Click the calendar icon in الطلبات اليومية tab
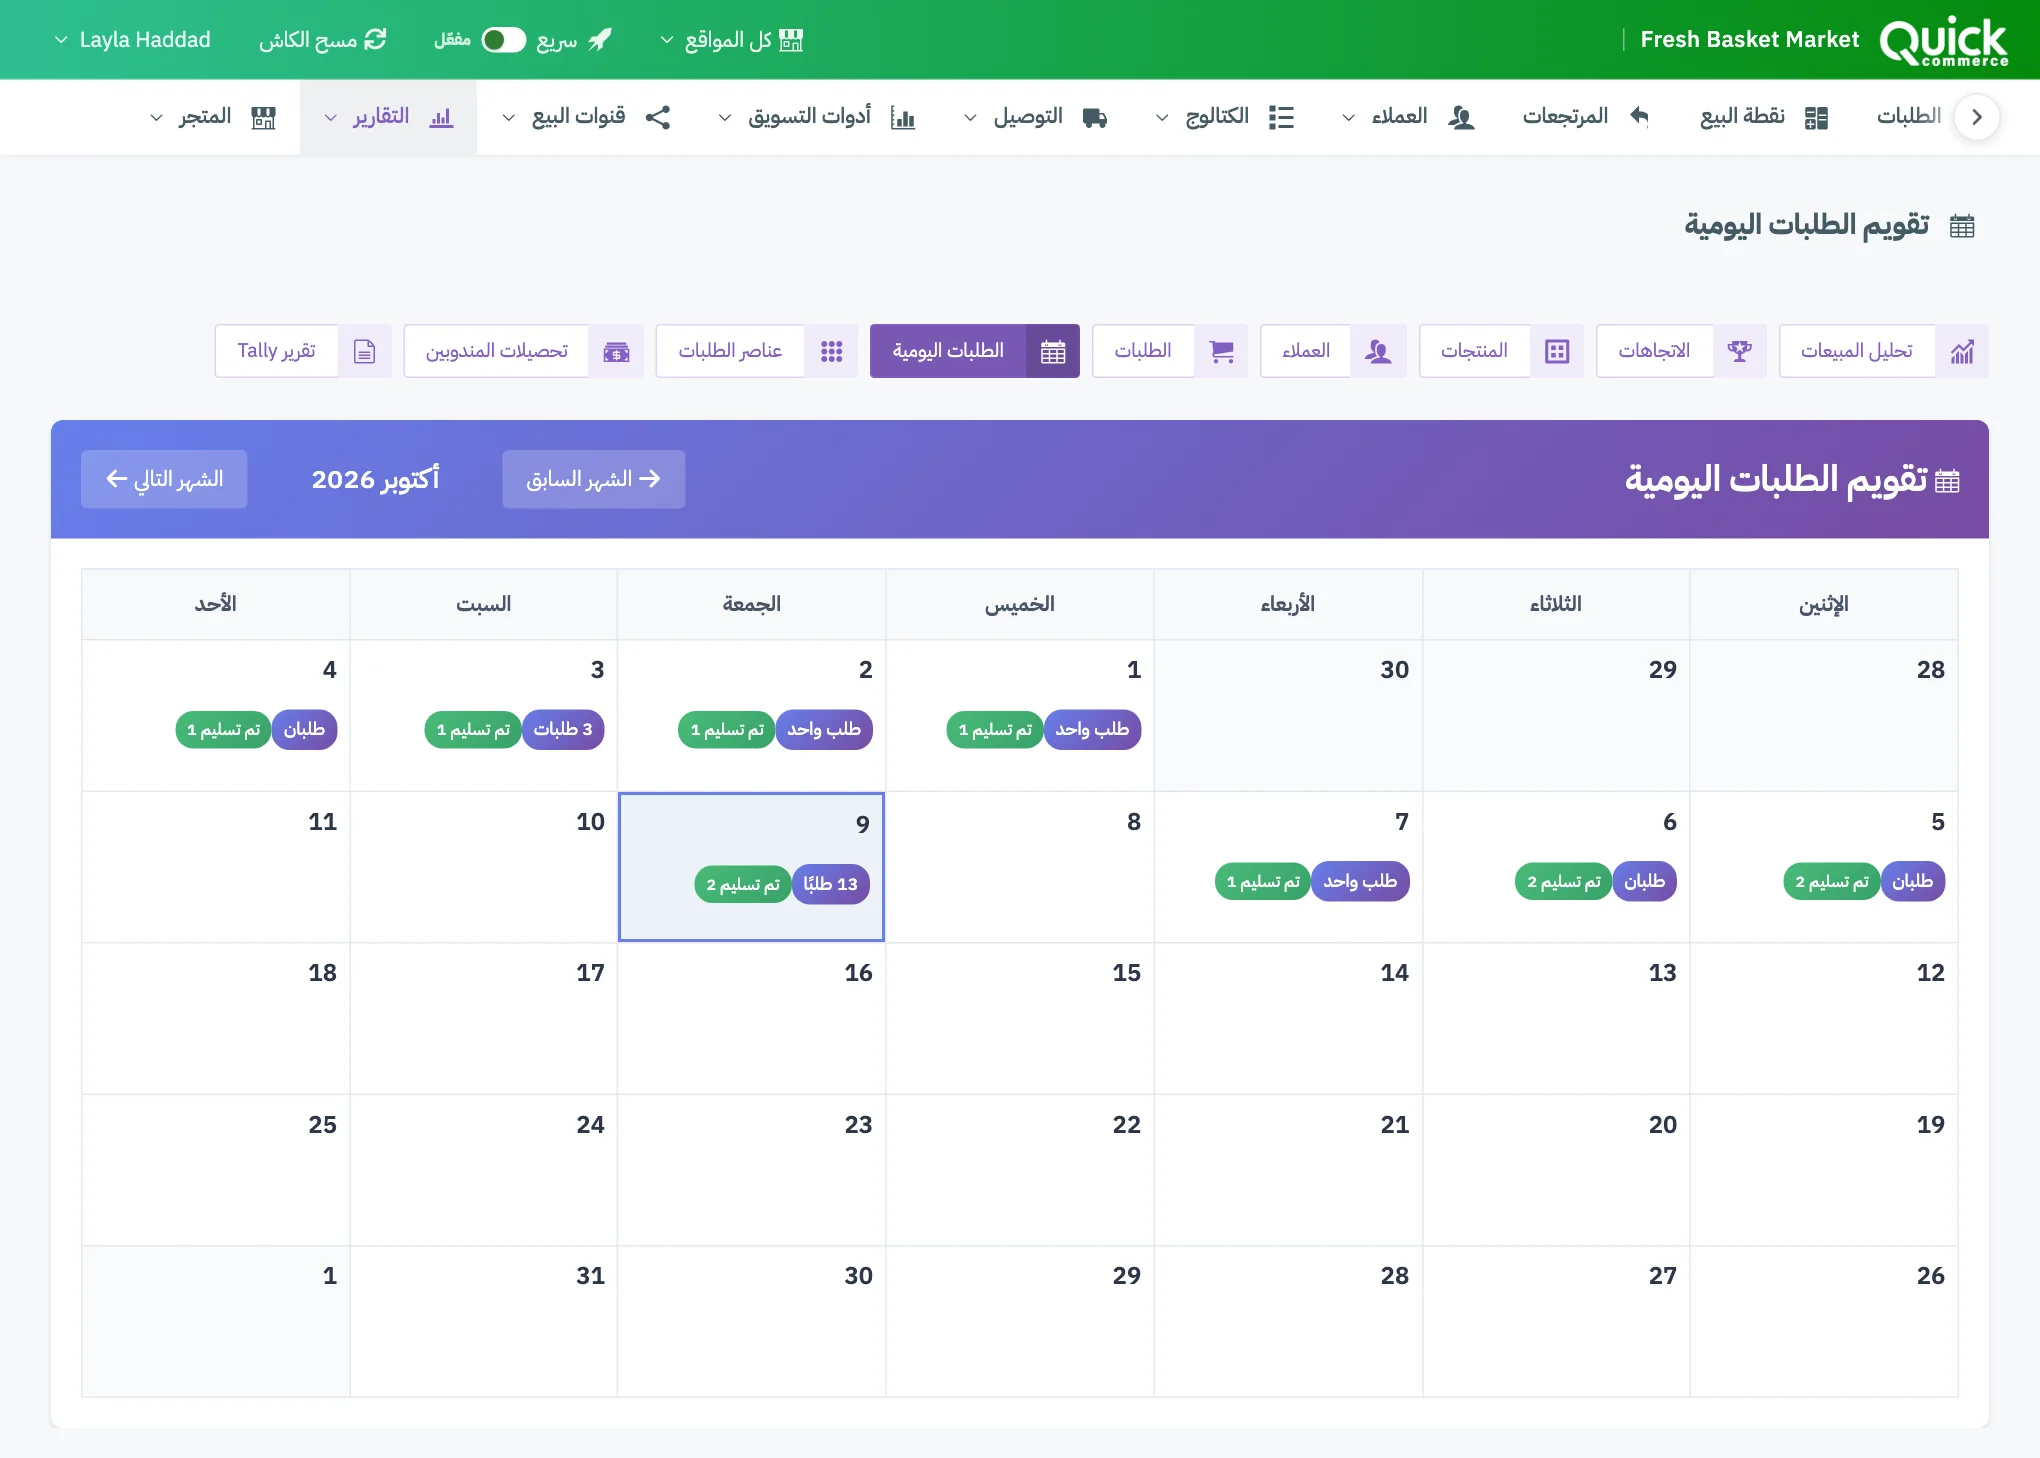This screenshot has width=2040, height=1458. (x=1052, y=351)
